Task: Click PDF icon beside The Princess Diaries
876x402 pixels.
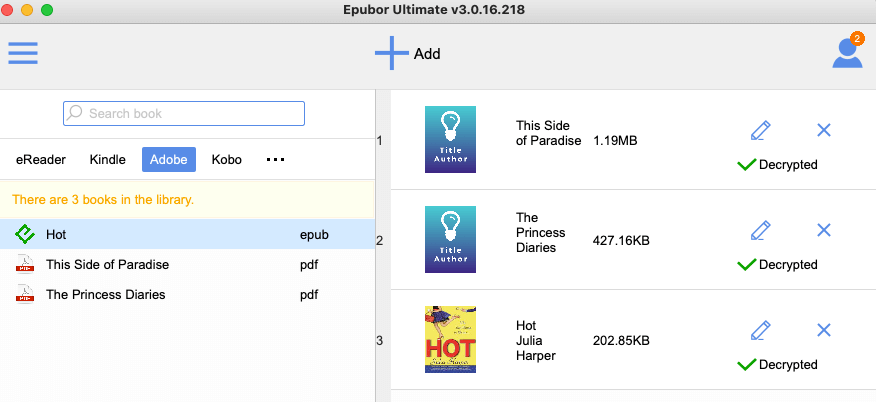Action: (x=25, y=294)
